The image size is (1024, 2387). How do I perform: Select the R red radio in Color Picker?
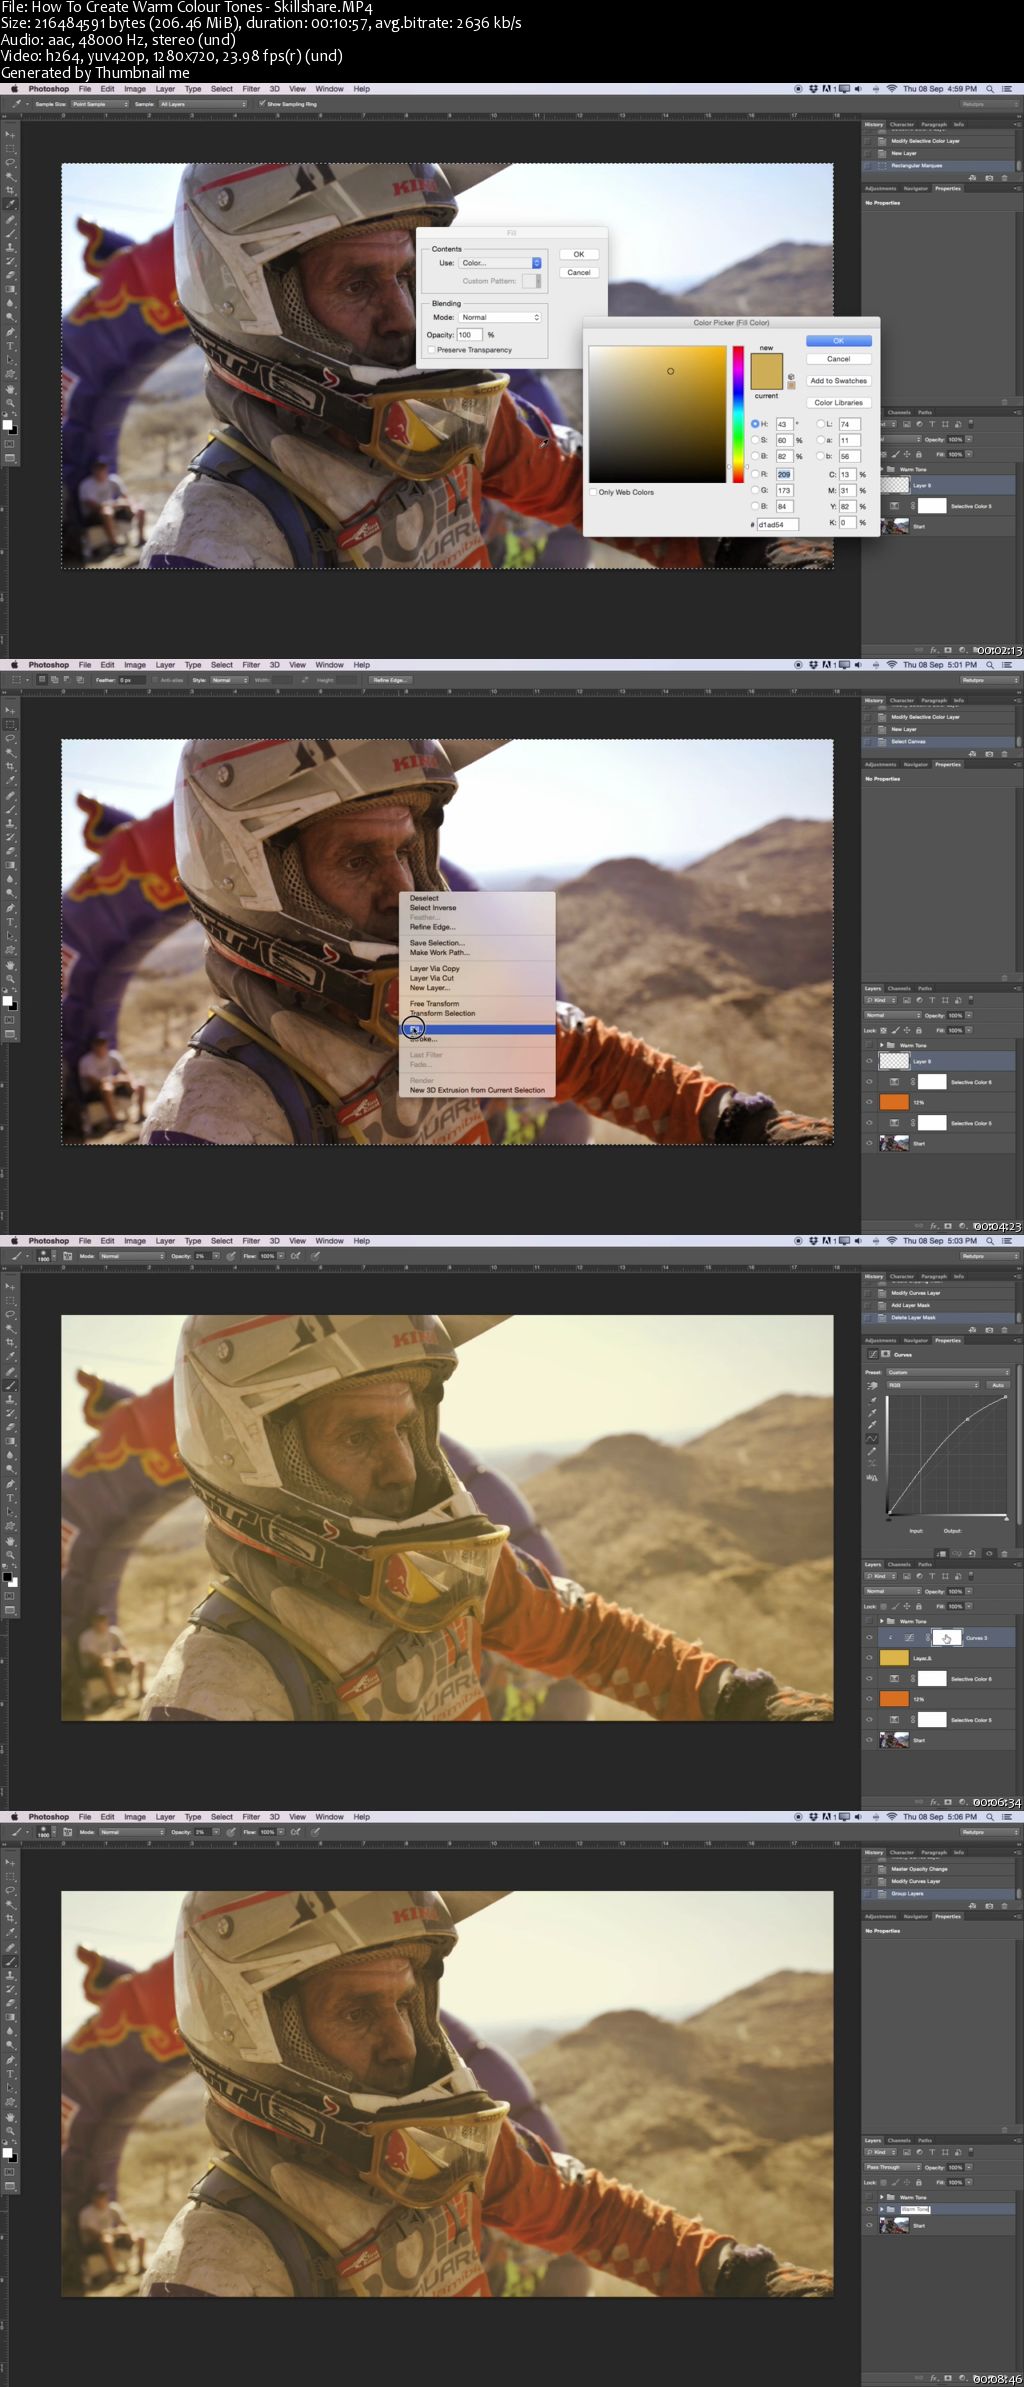pyautogui.click(x=755, y=474)
